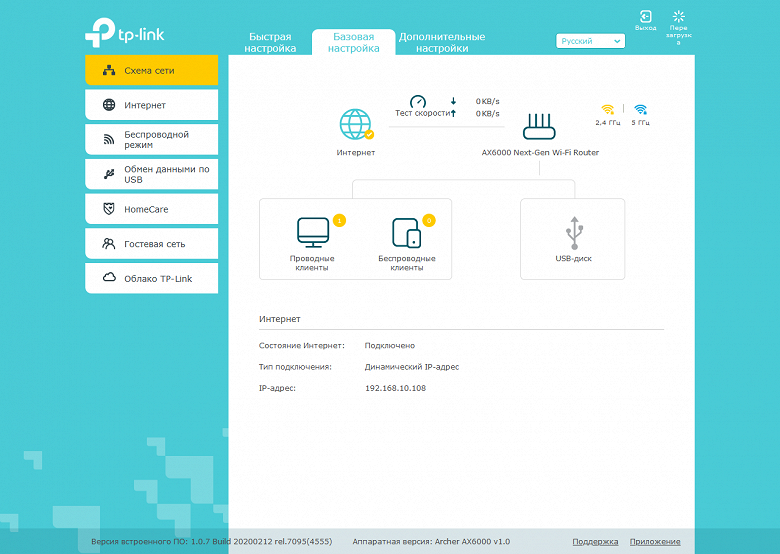This screenshot has width=780, height=554.
Task: Click the guest network people icon
Action: [109, 244]
